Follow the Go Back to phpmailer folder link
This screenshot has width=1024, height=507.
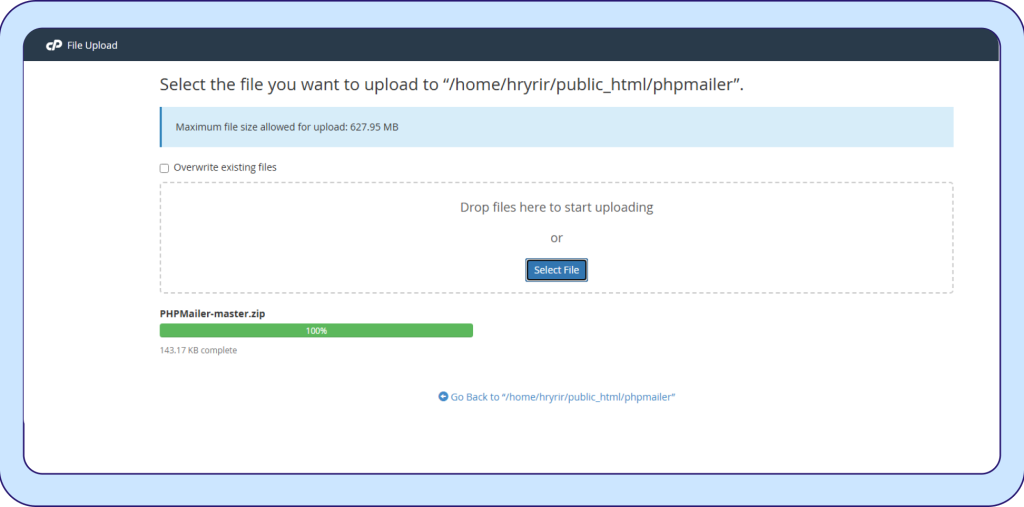pos(563,397)
